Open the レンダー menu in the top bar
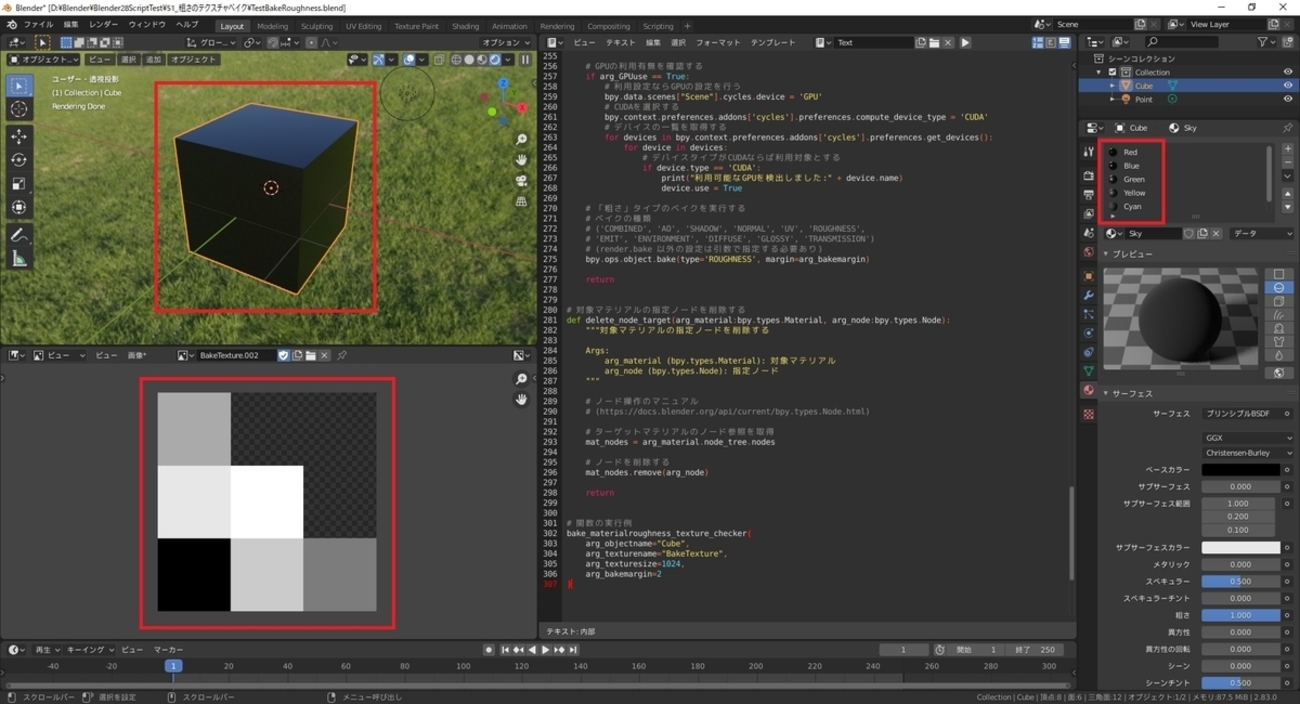Viewport: 1300px width, 704px height. click(x=103, y=24)
